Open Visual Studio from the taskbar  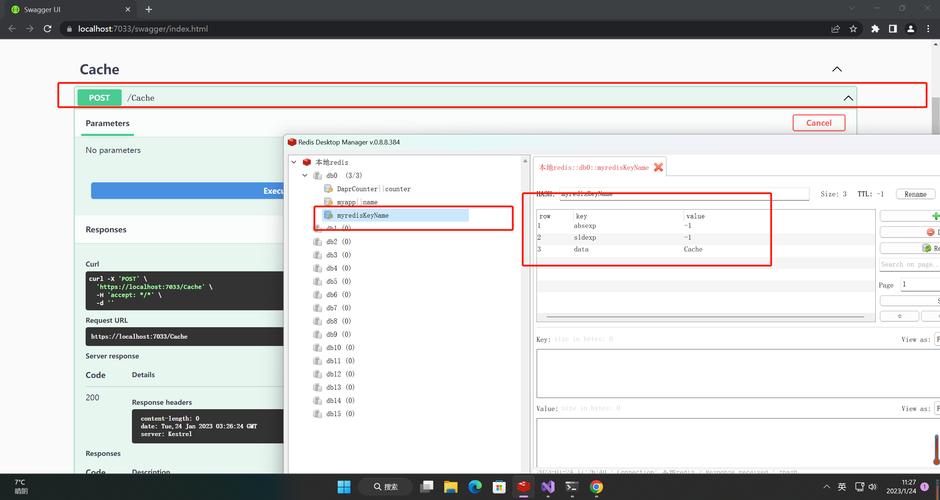coord(548,487)
